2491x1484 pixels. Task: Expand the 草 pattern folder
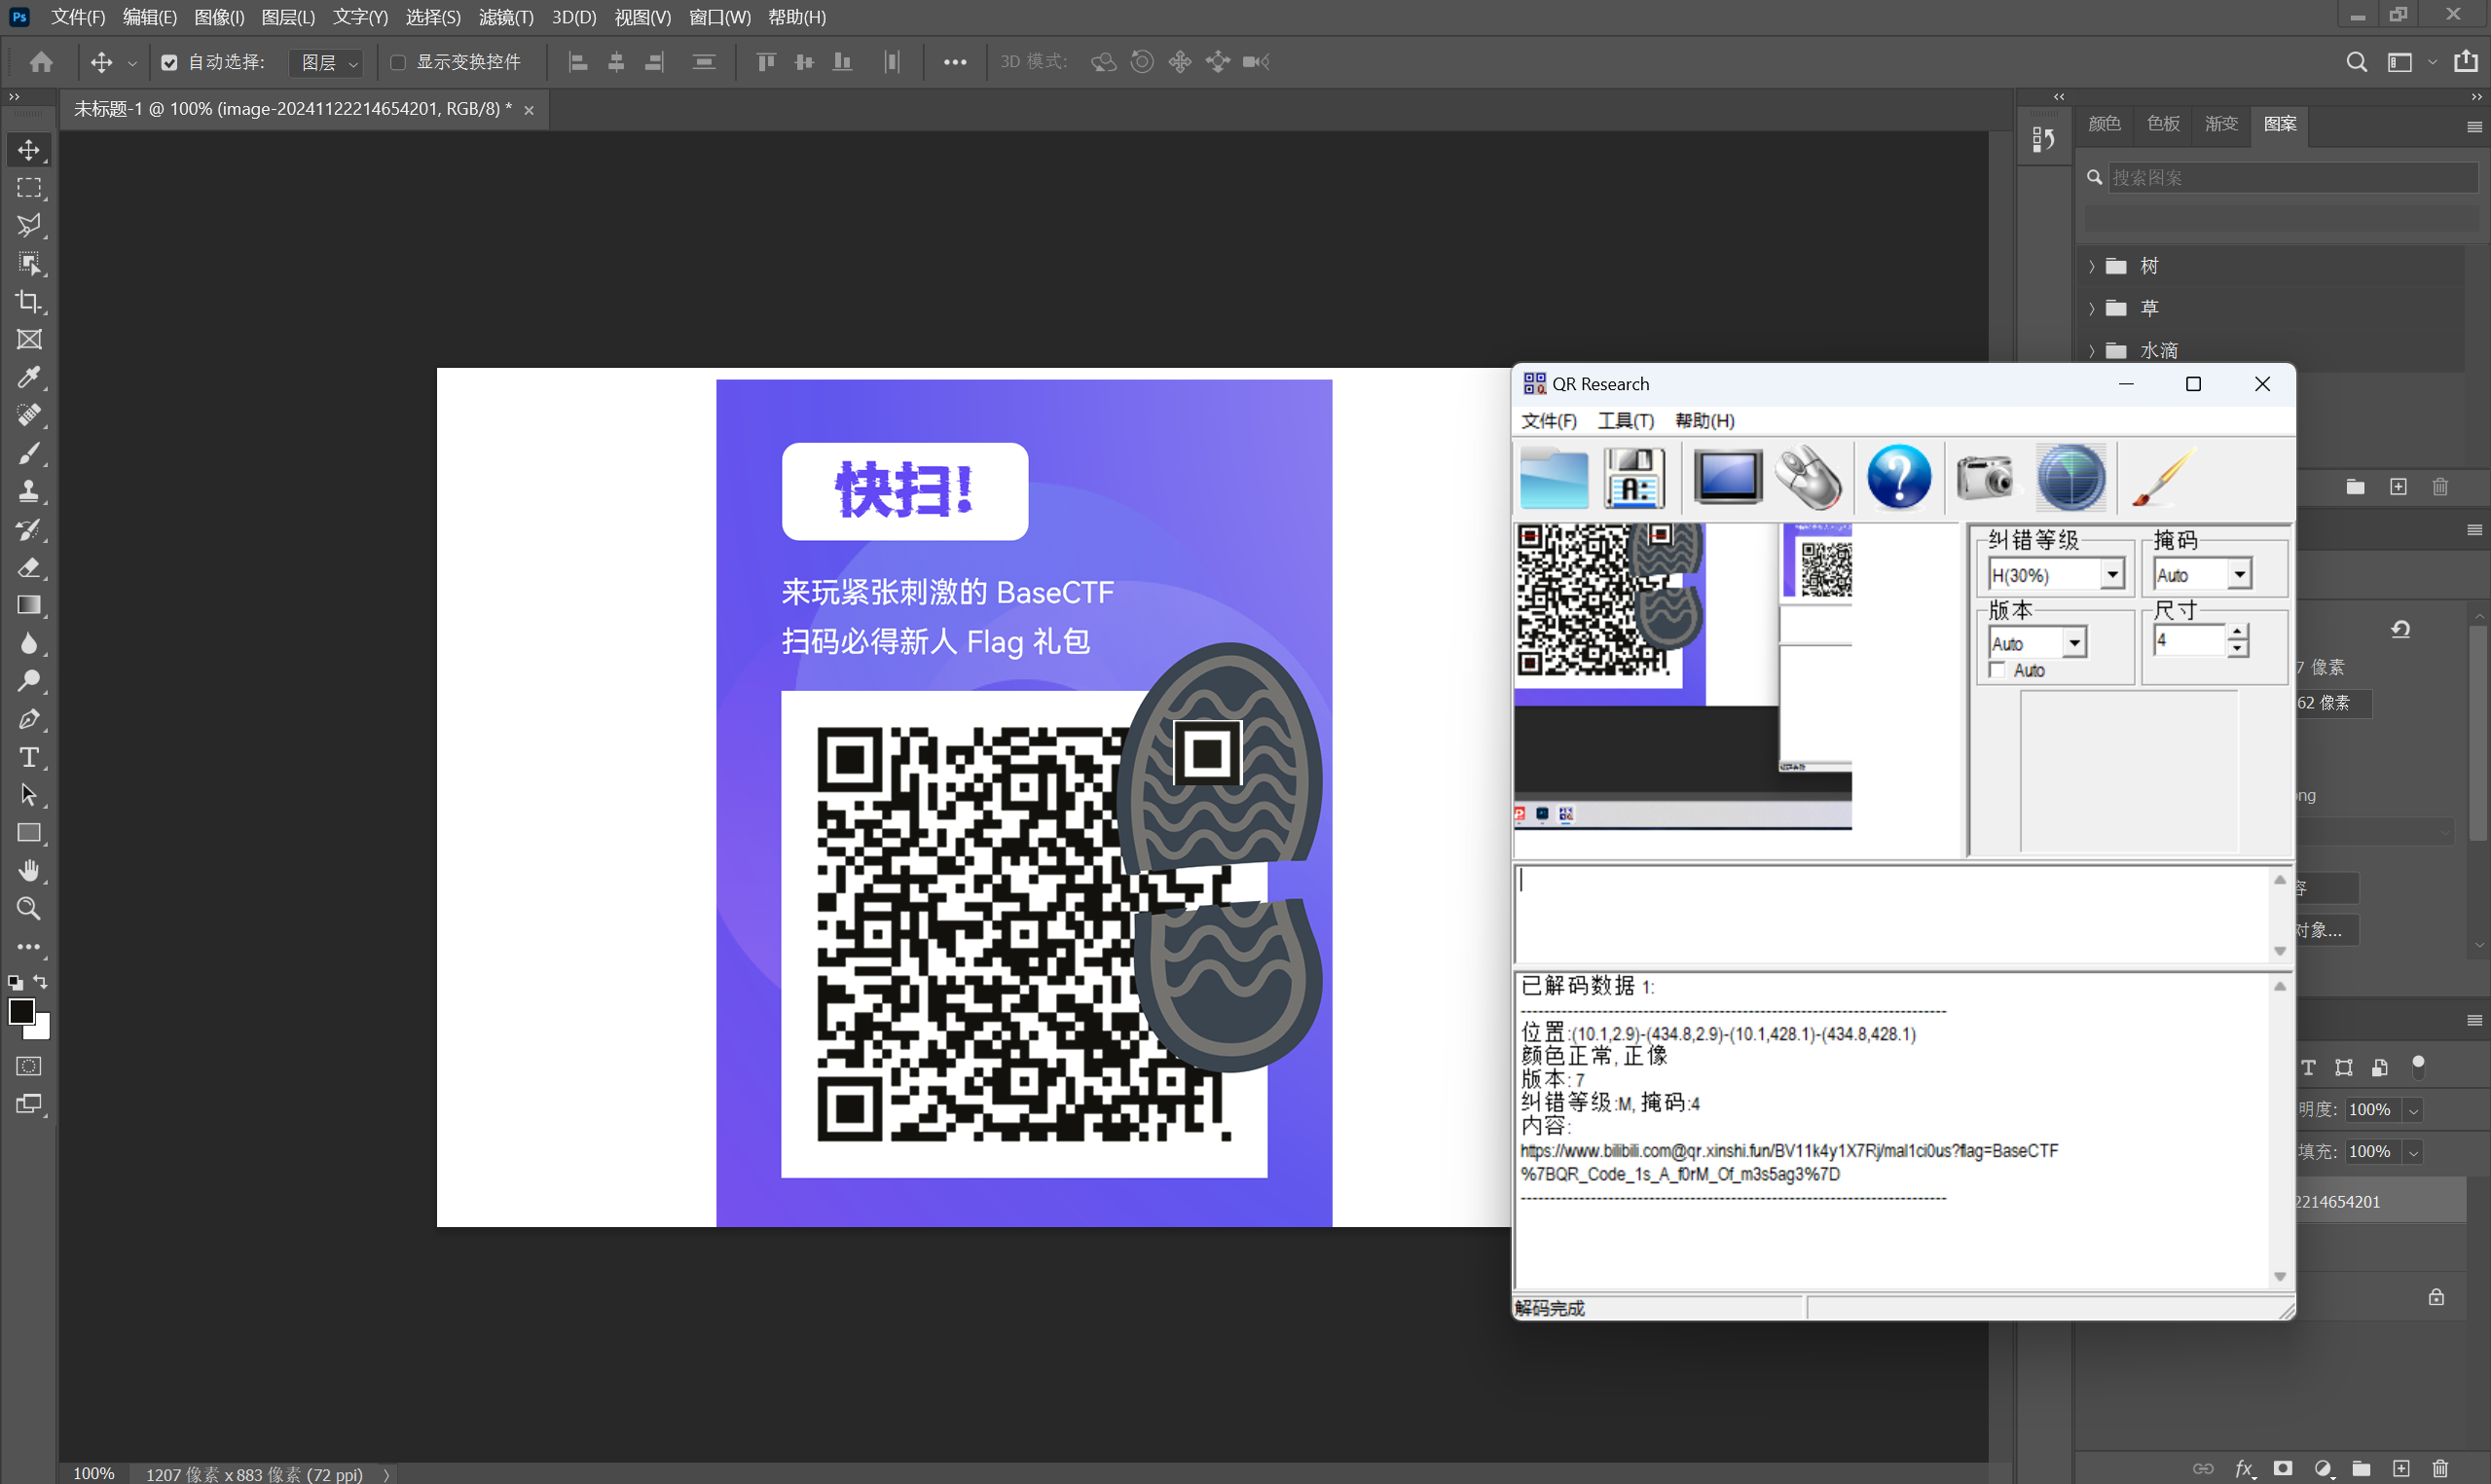2092,308
